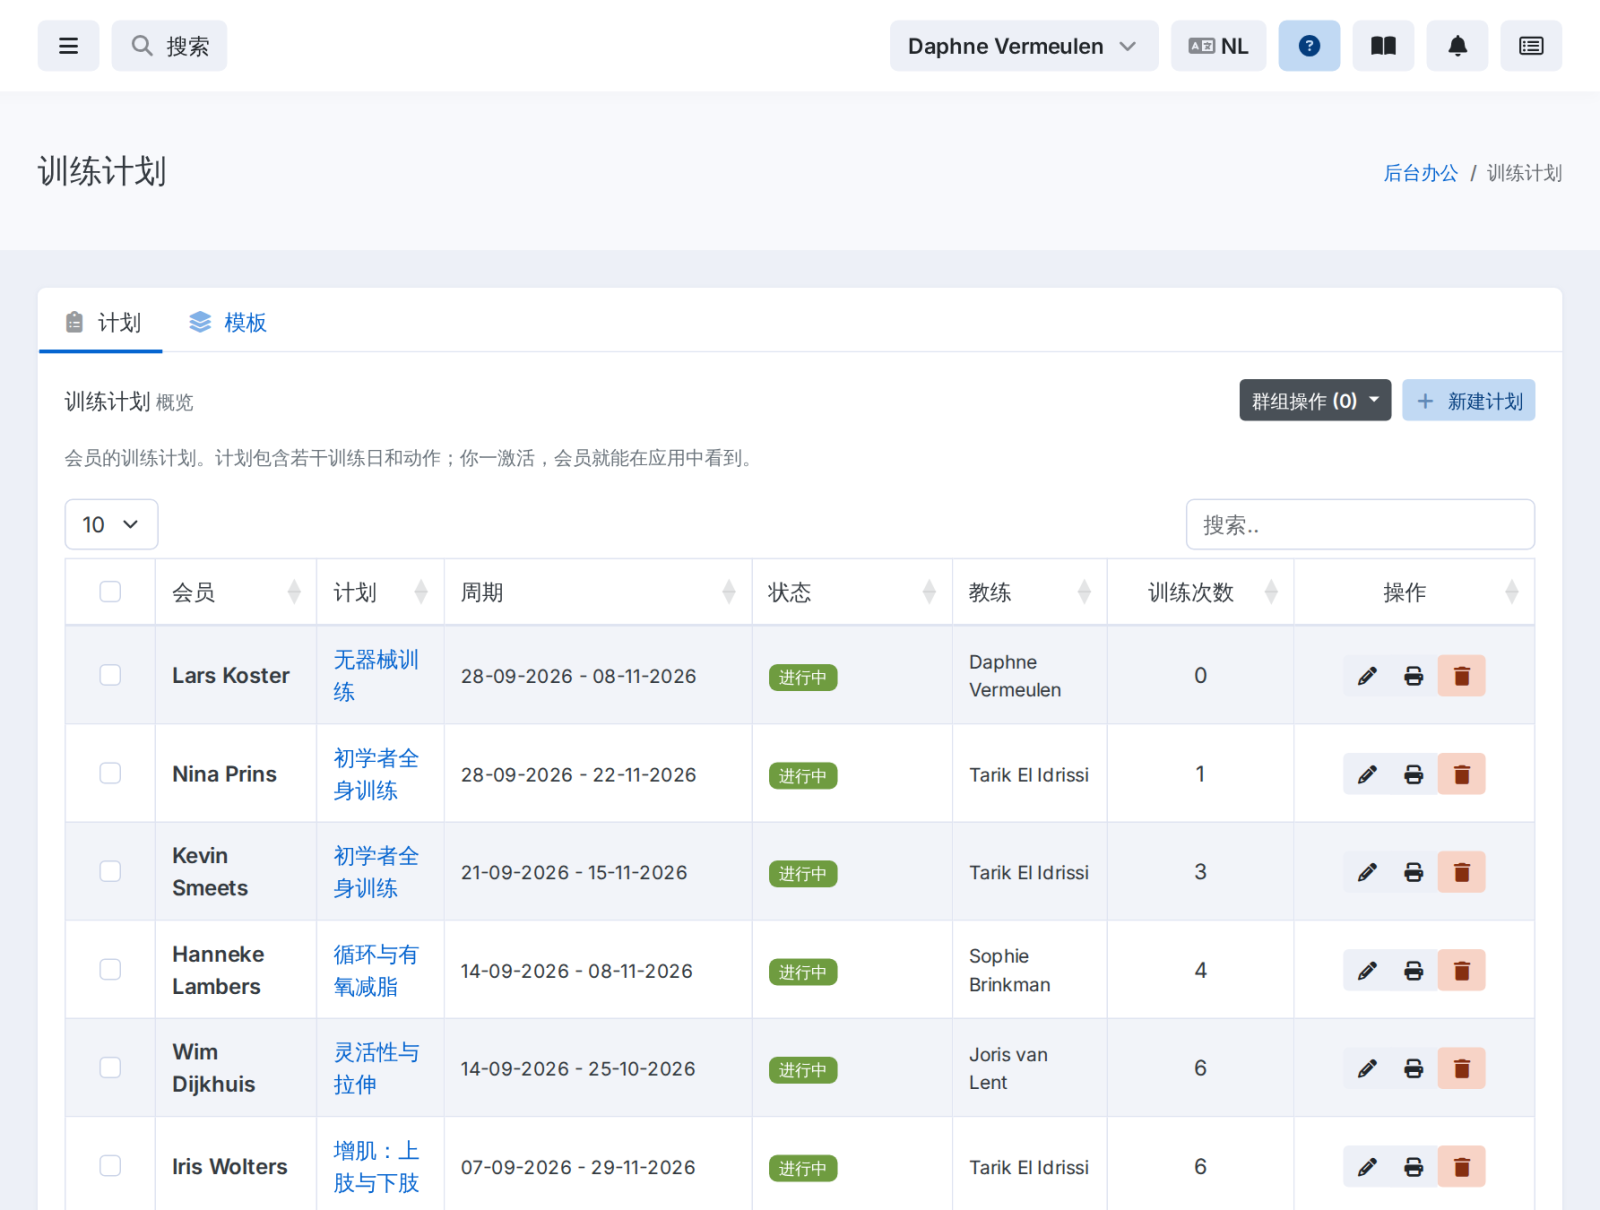The image size is (1600, 1210).
Task: Open the 循环与有氧减脂 plan link
Action: click(375, 970)
